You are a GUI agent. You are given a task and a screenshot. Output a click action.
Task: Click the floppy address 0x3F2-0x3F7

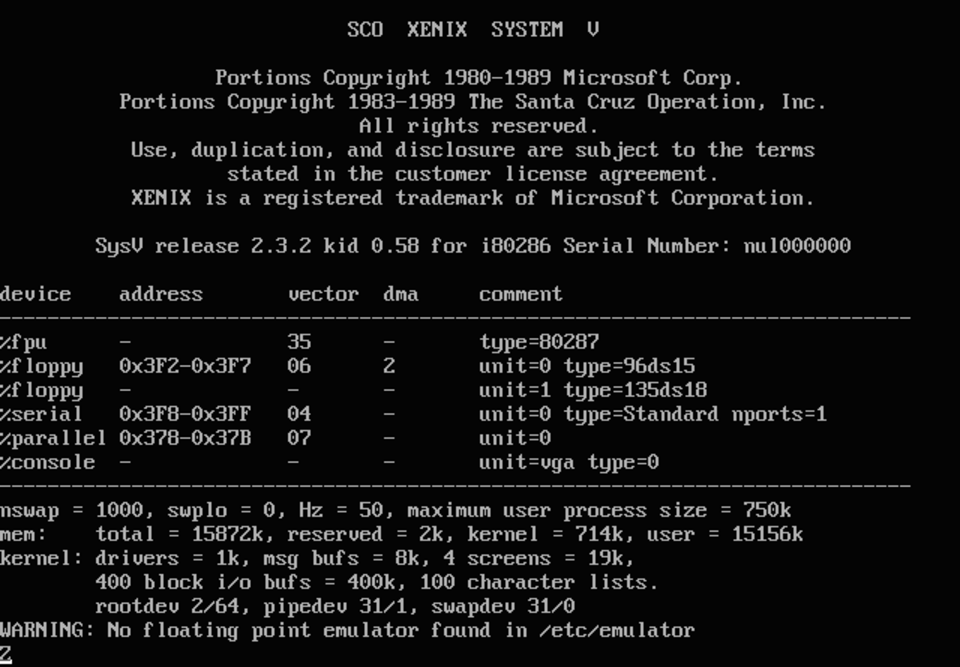185,366
